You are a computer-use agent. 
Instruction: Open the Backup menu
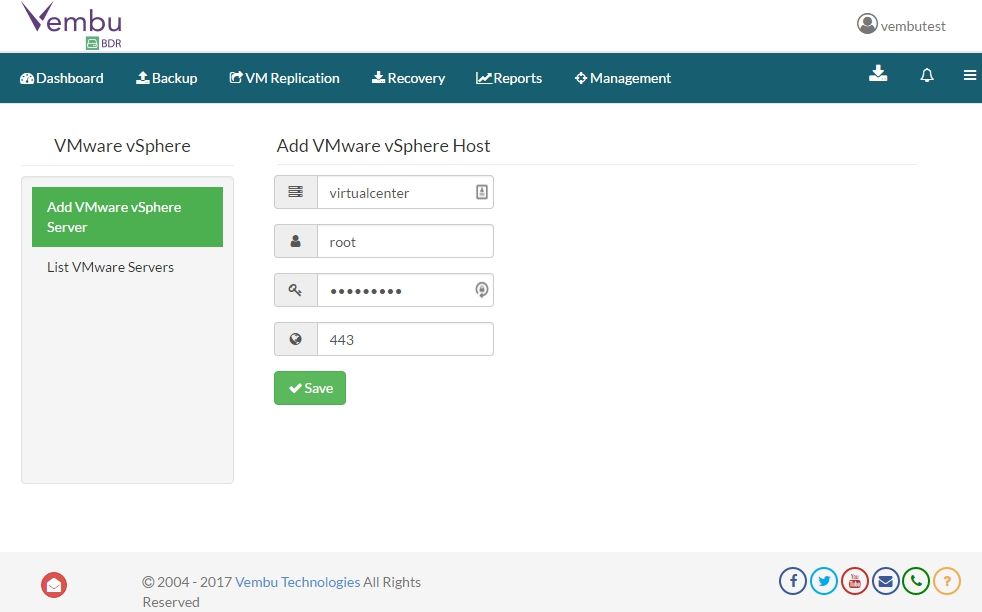click(x=167, y=78)
